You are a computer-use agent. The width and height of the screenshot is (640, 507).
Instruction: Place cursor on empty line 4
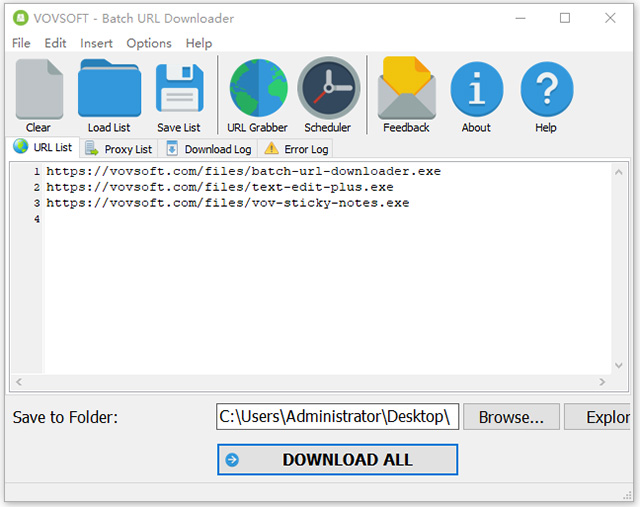[x=327, y=219]
